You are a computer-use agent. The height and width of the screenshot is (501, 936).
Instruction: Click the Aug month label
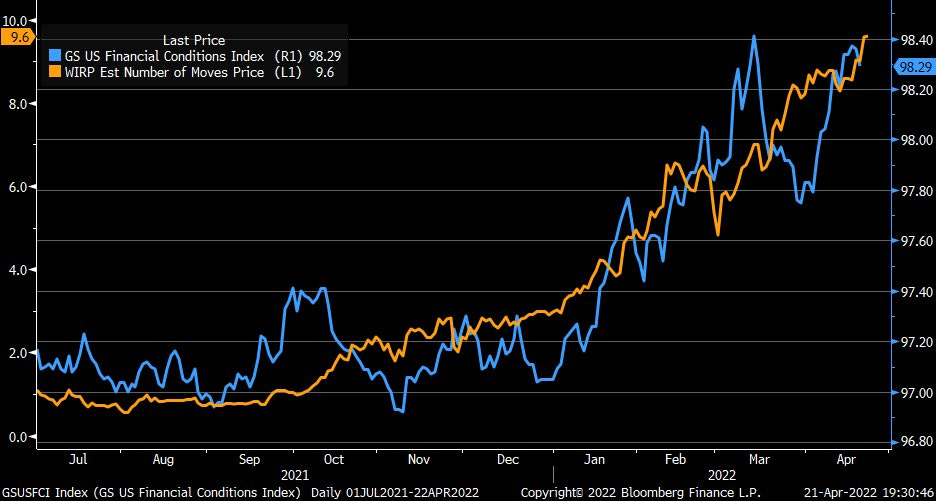pos(163,460)
